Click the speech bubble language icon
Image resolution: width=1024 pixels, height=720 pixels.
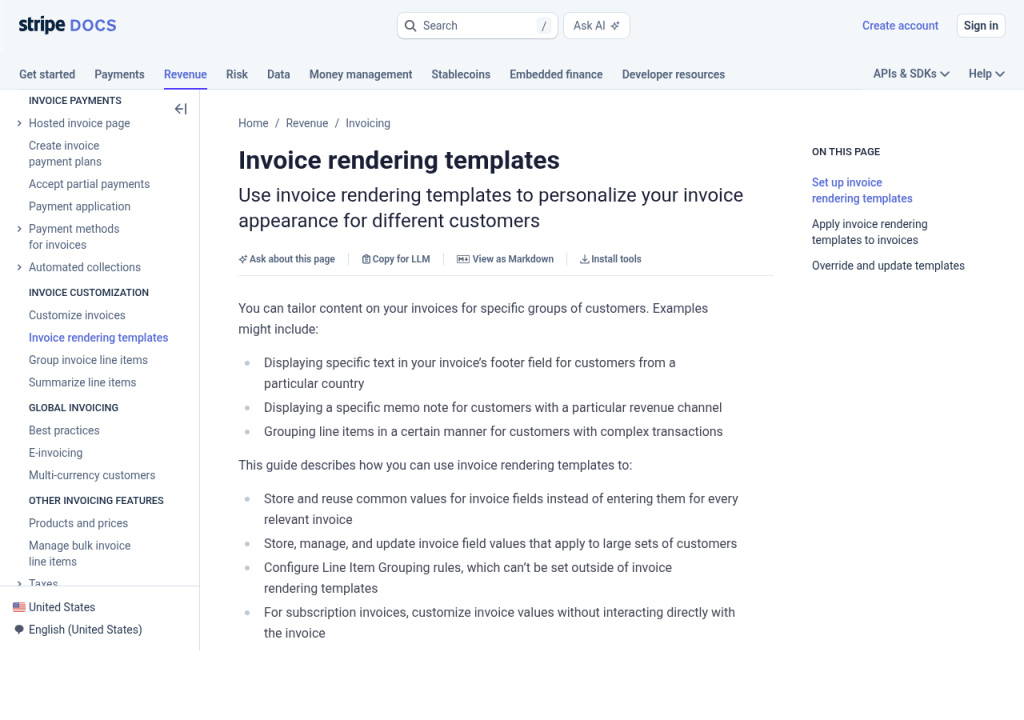click(x=20, y=630)
